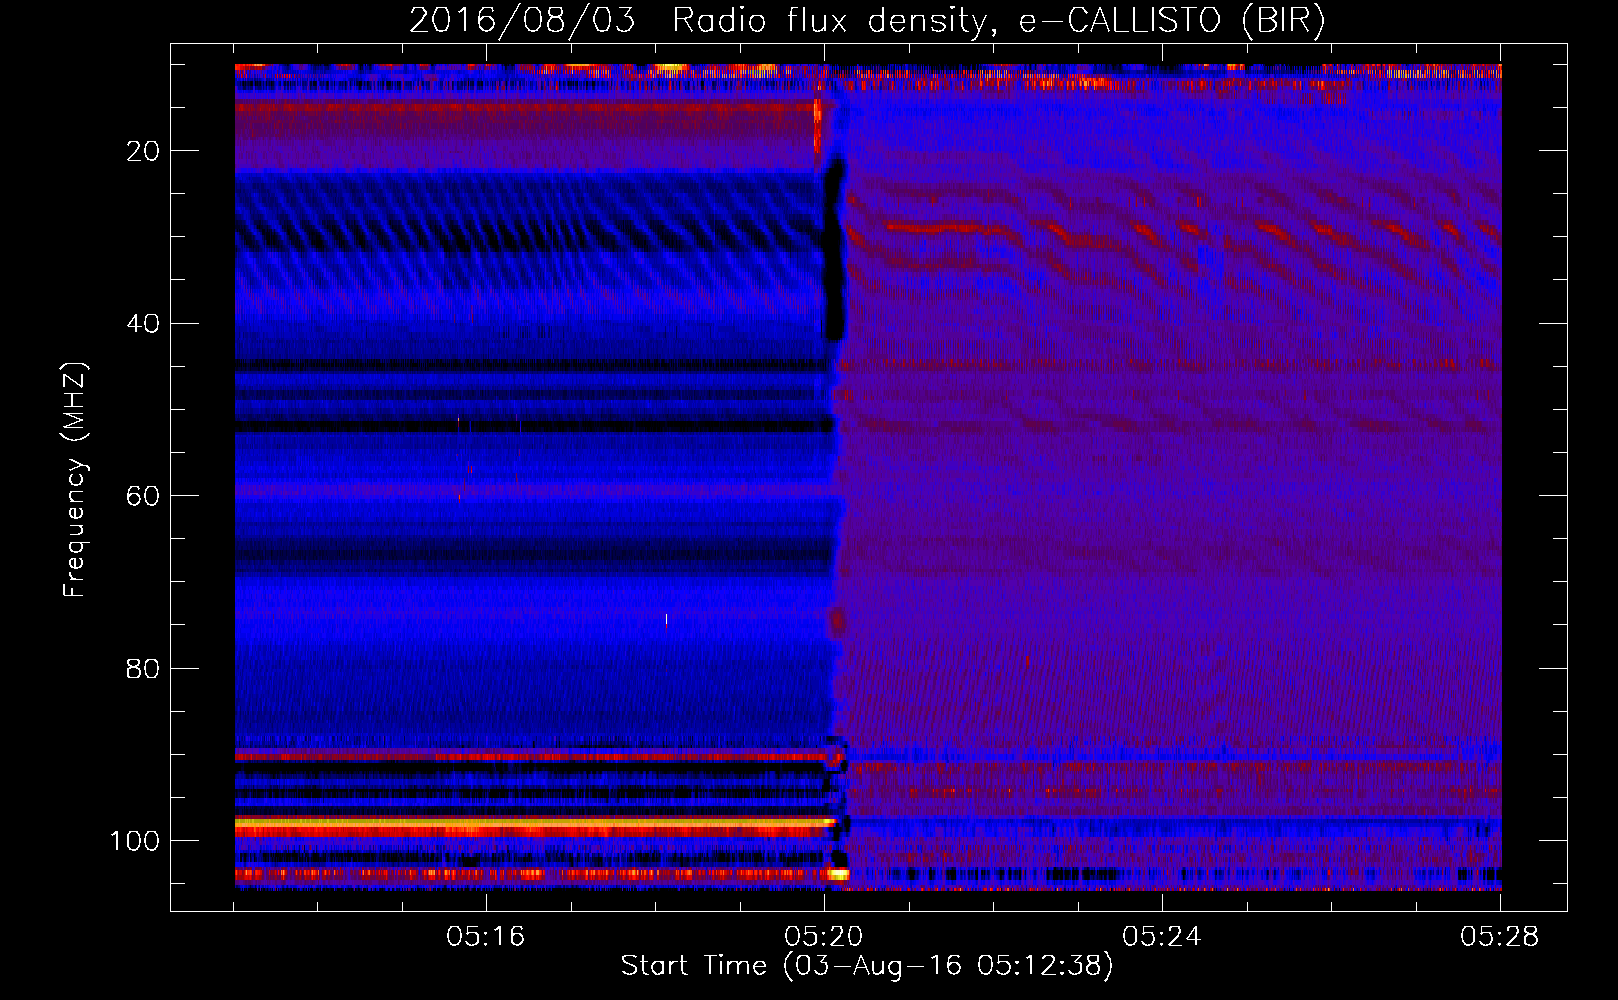Click the '100' frequency tick label

point(135,841)
